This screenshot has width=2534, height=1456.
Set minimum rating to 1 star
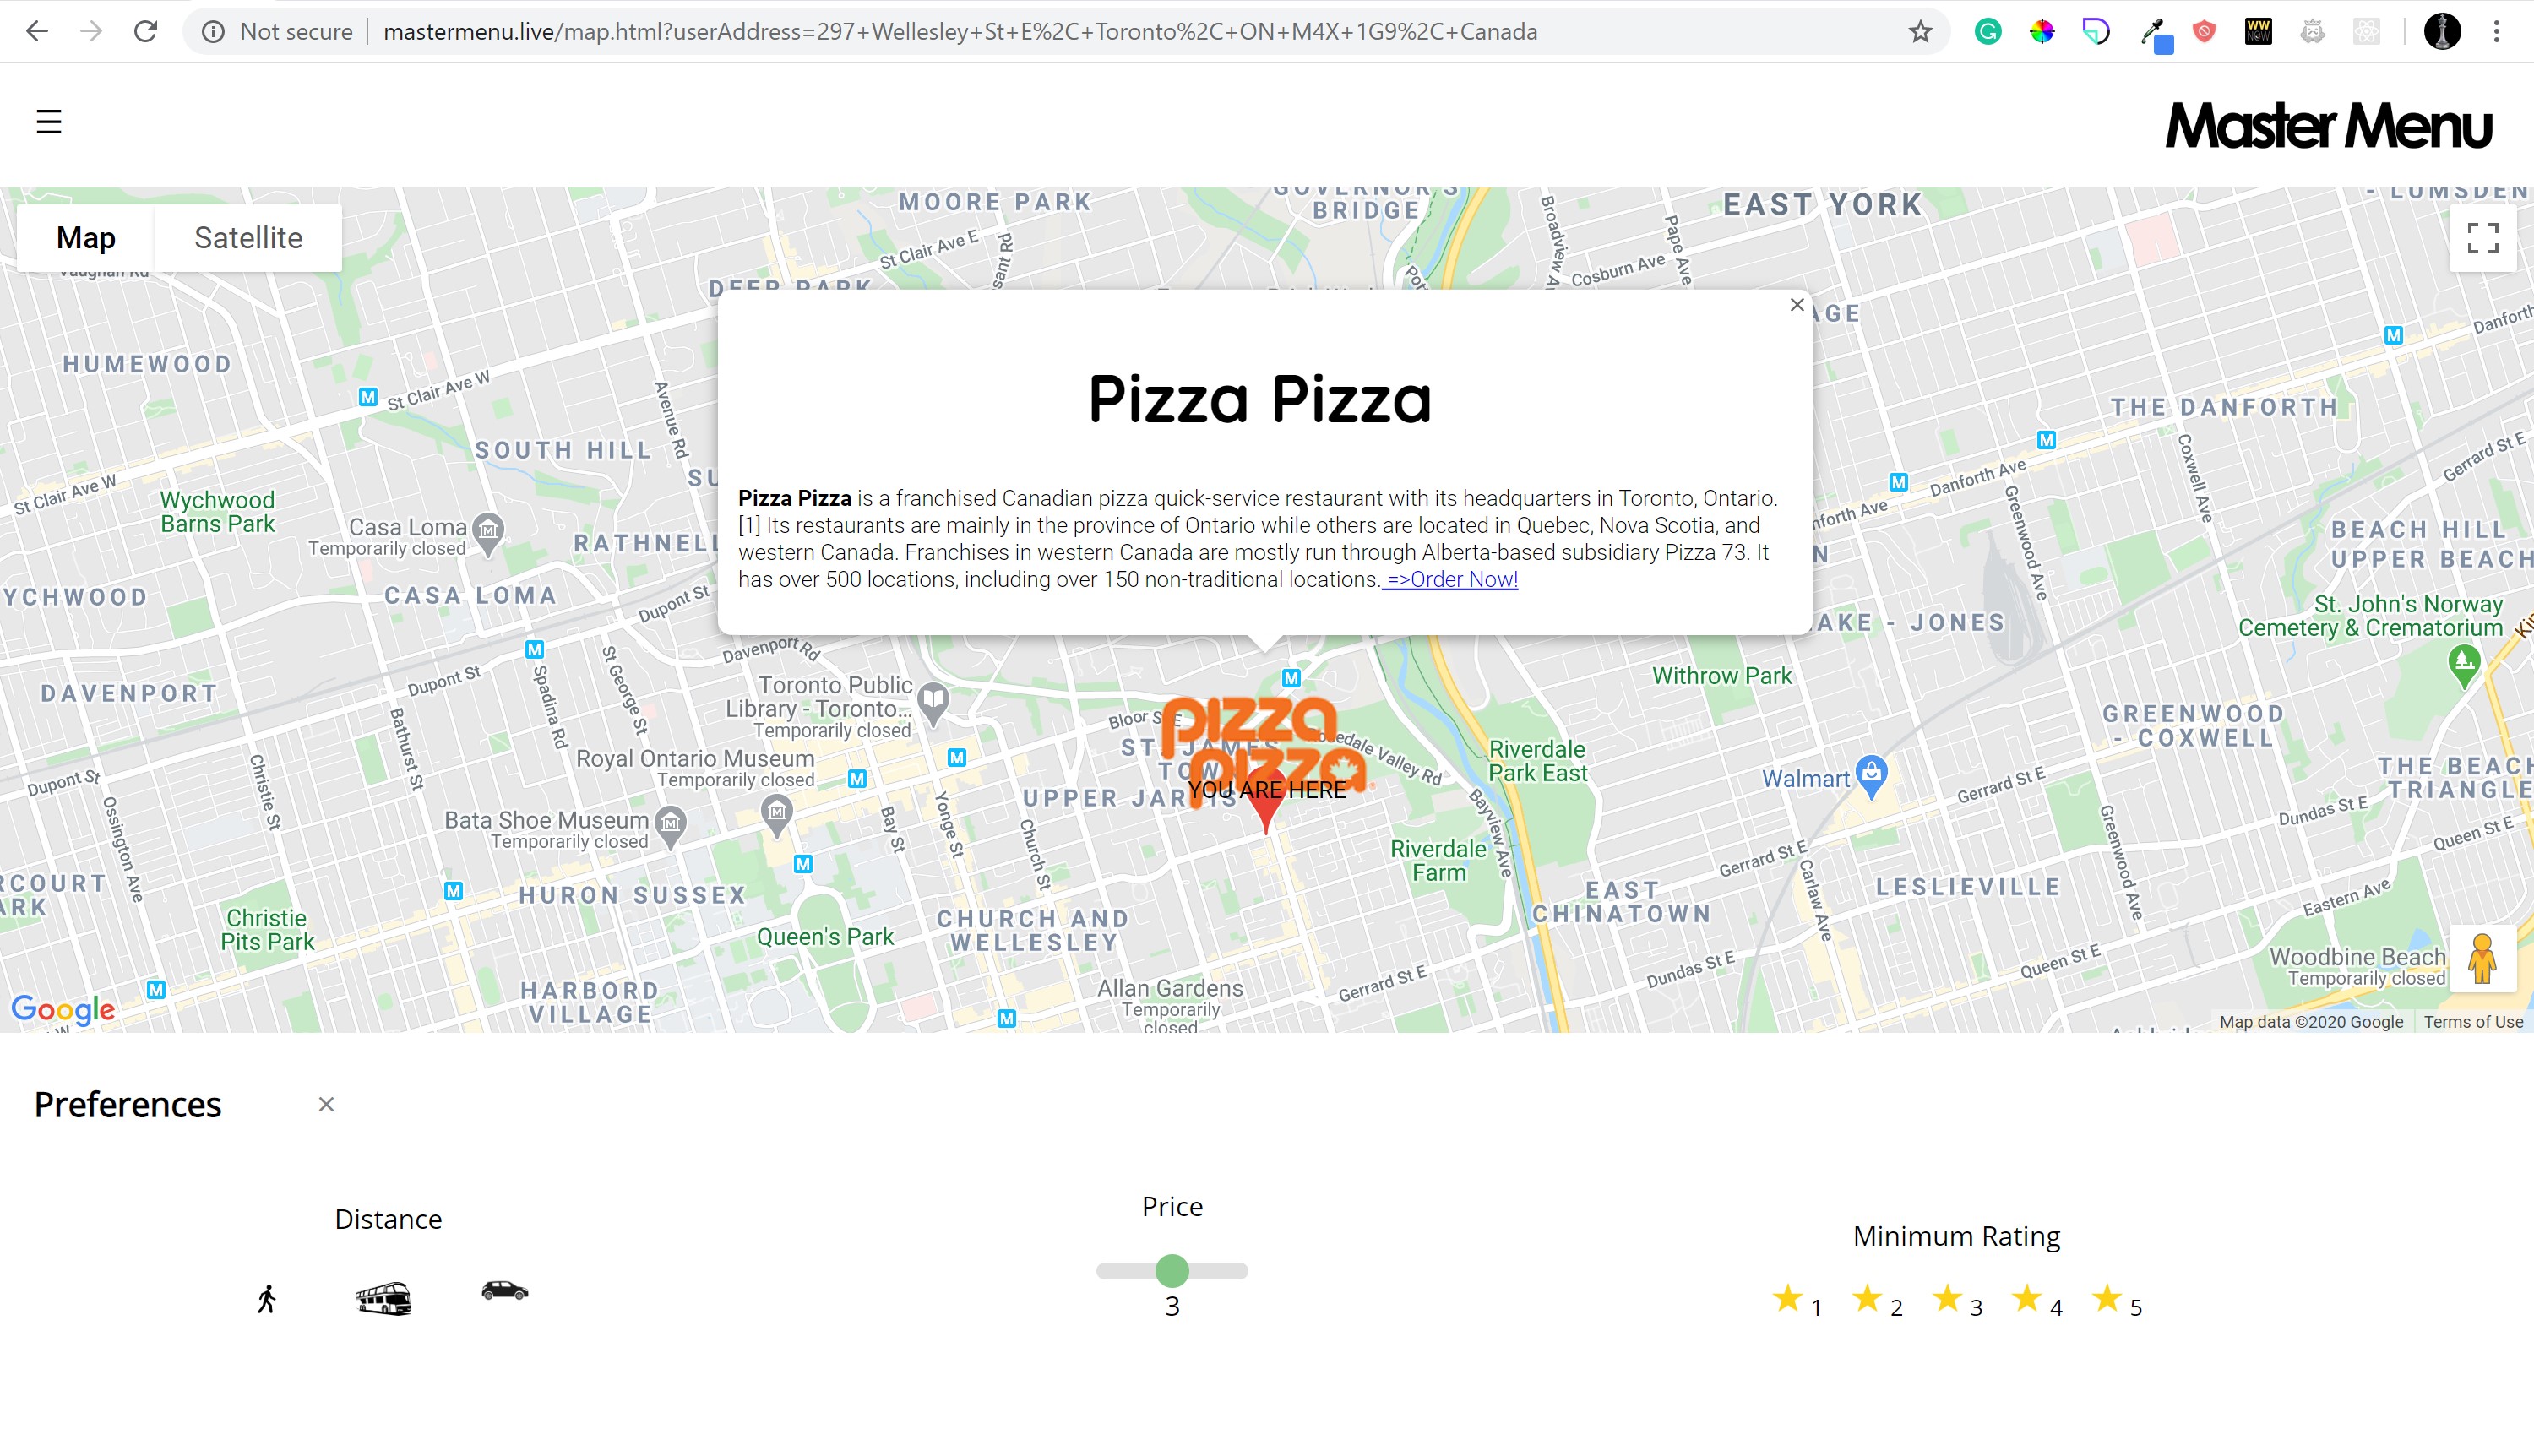point(1787,1299)
